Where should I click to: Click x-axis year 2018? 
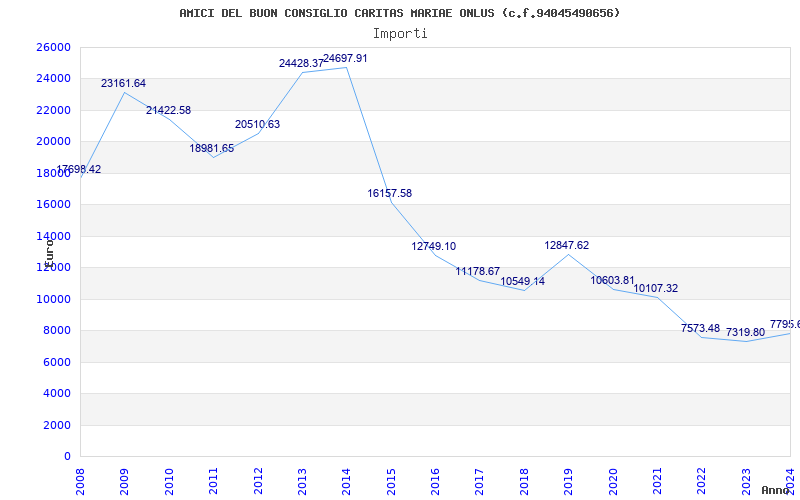coord(524,481)
